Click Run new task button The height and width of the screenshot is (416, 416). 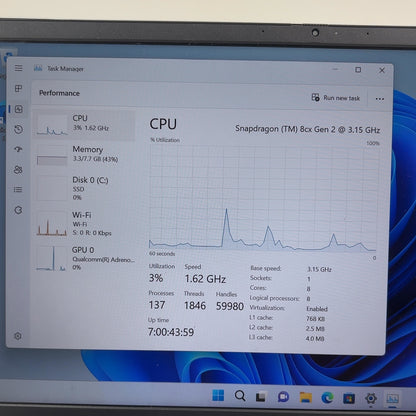[x=336, y=98]
